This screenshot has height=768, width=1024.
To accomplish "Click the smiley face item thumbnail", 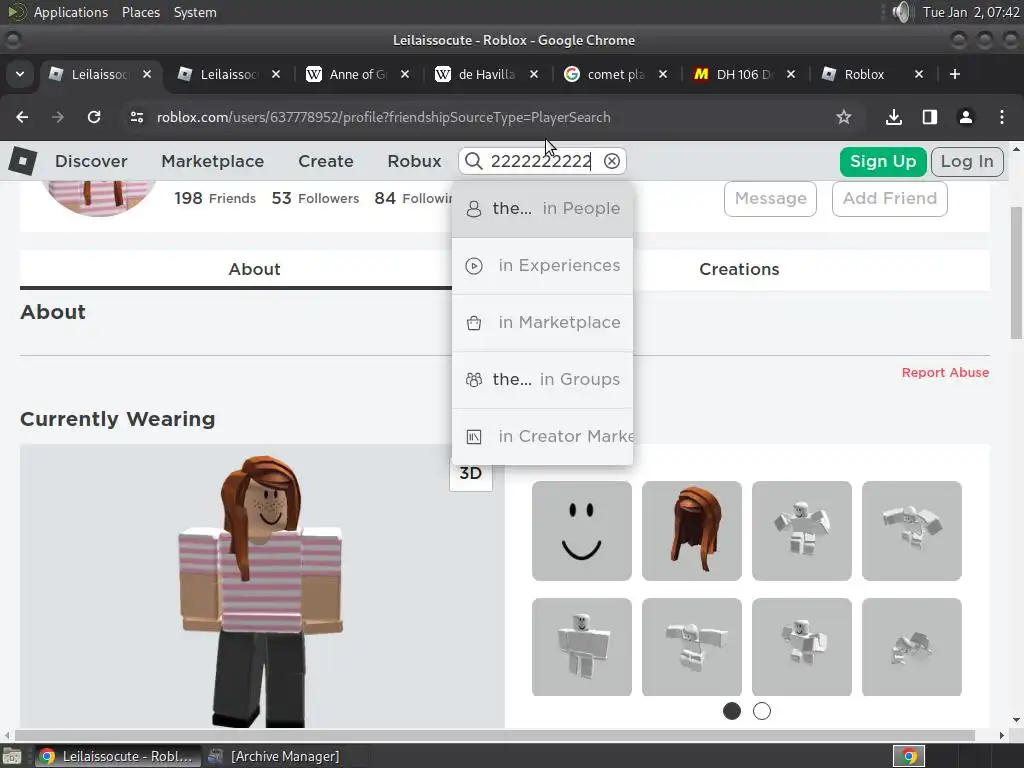I will click(x=581, y=531).
